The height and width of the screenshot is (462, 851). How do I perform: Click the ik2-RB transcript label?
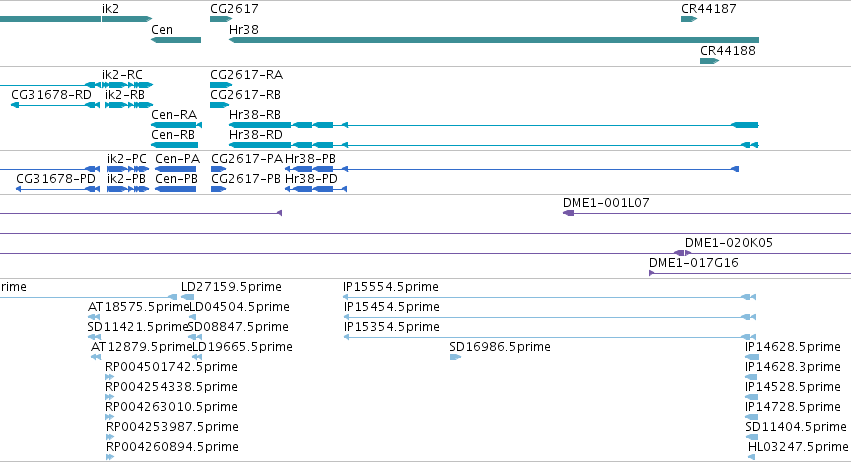point(125,94)
